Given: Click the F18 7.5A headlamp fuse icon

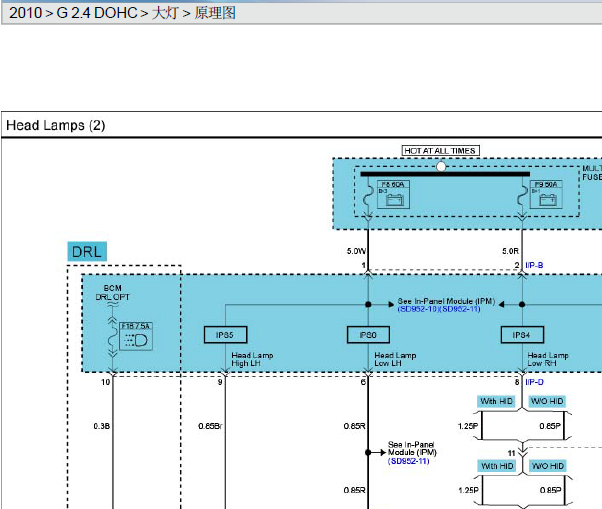Looking at the screenshot, I should pos(136,336).
